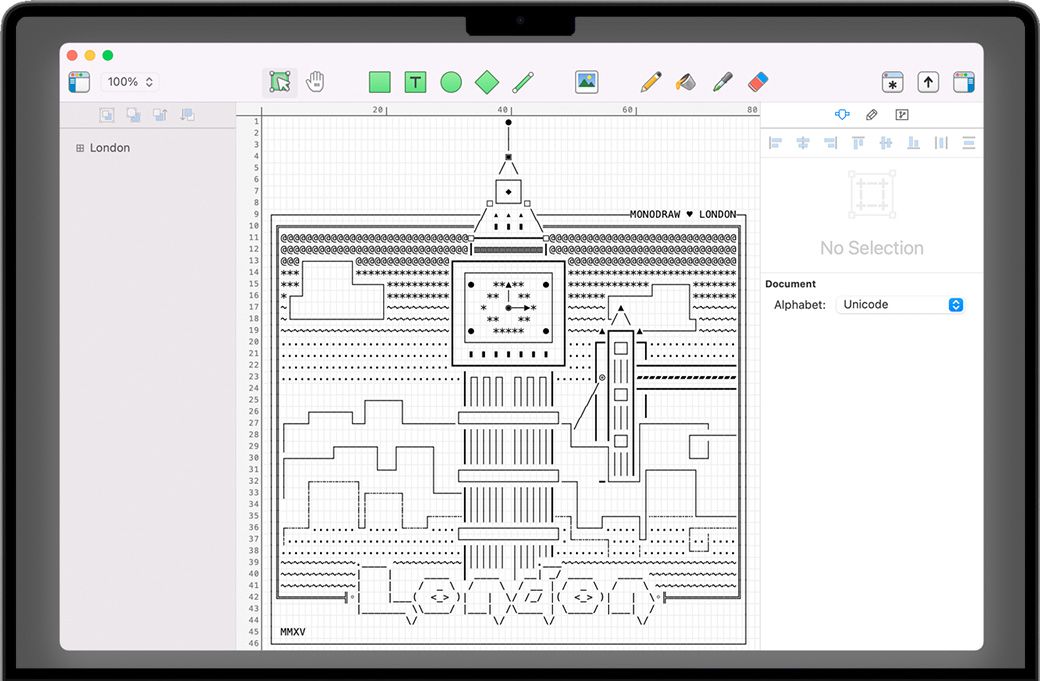
Task: Select the Text tool
Action: 415,82
